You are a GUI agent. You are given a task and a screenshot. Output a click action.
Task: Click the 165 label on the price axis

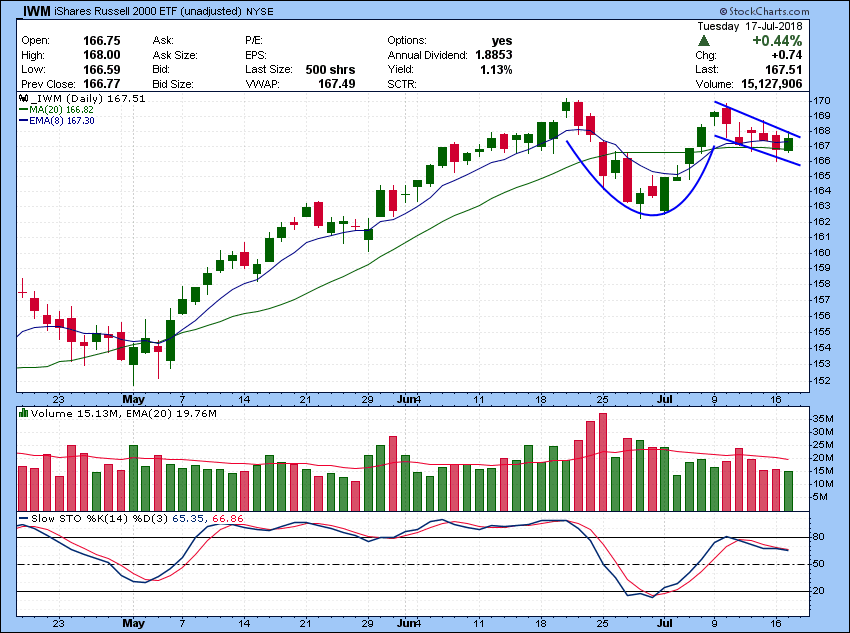(822, 176)
